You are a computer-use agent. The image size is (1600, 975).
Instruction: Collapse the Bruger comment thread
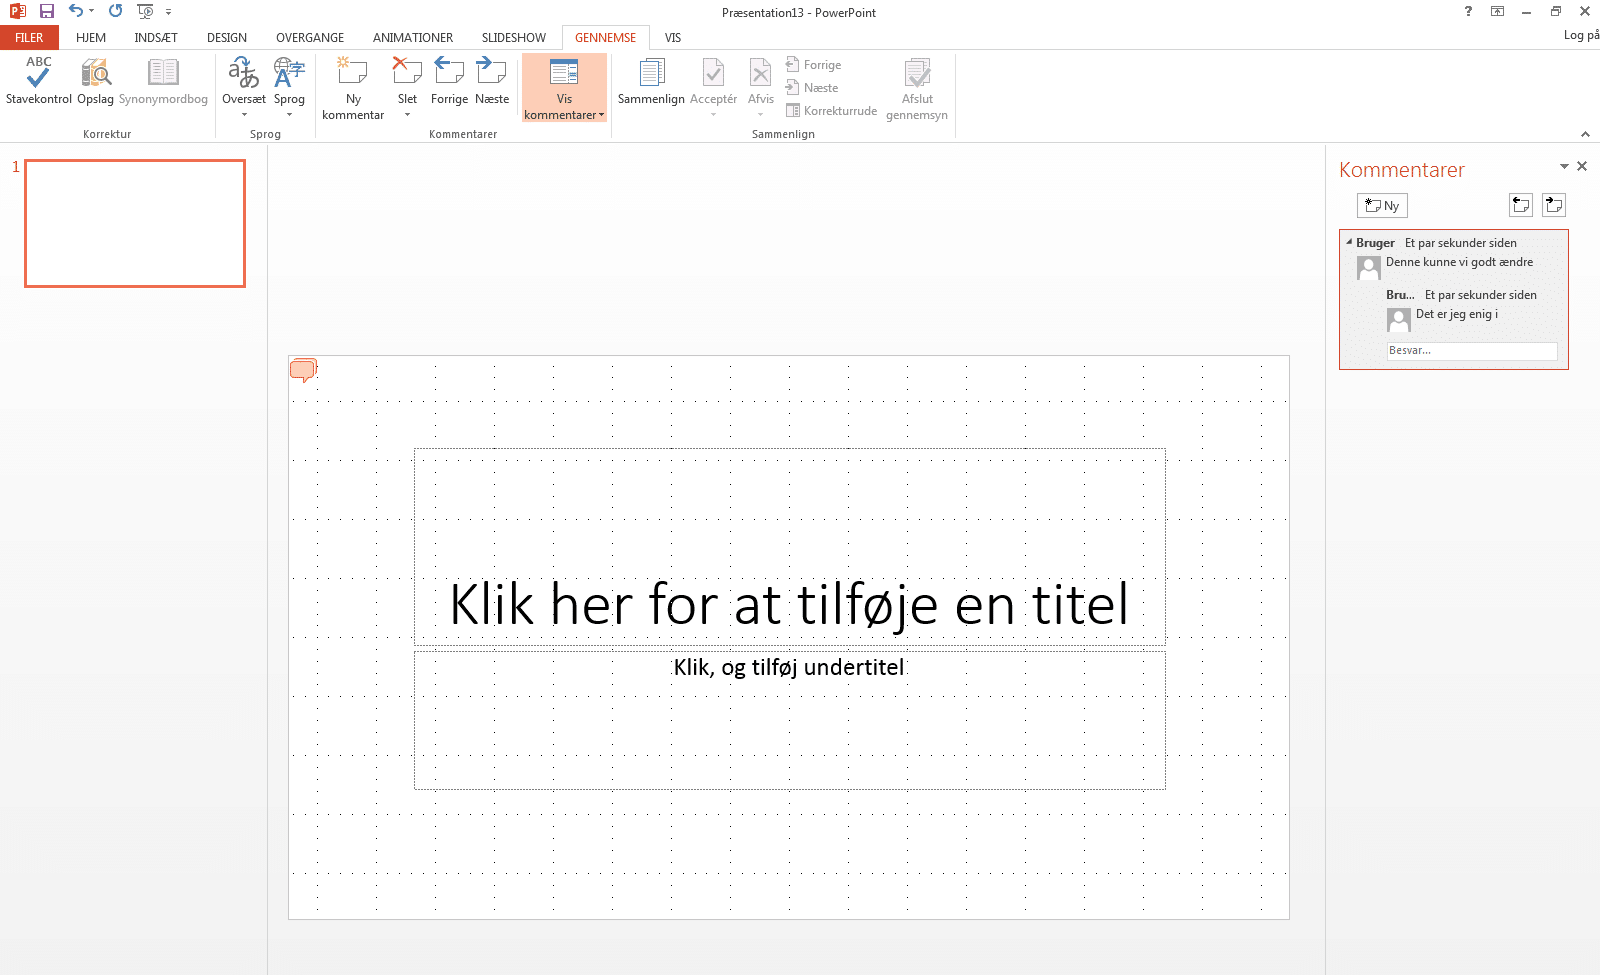[1349, 242]
